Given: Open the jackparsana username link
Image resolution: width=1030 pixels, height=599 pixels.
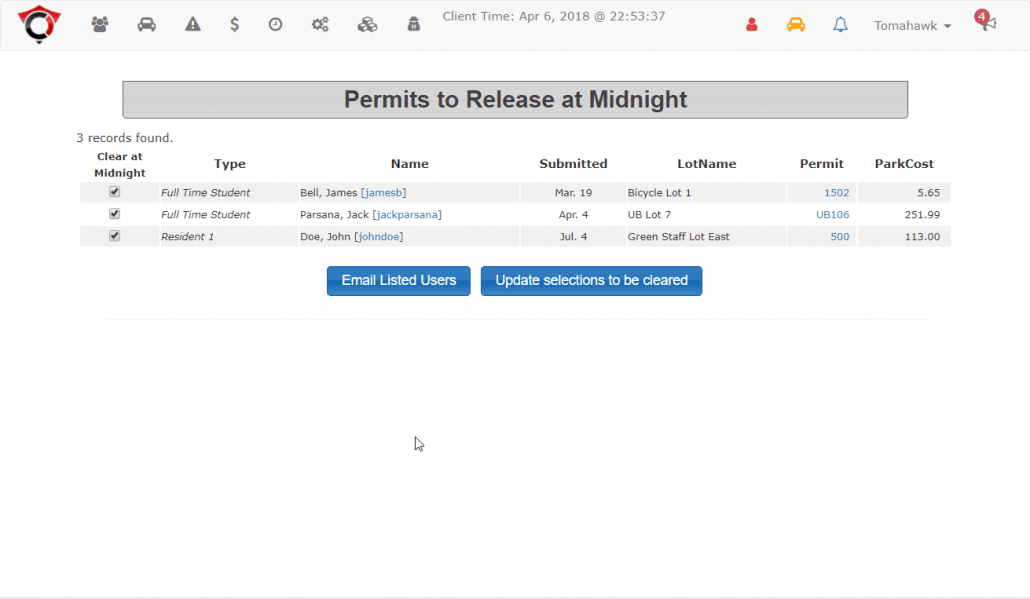Looking at the screenshot, I should click(x=407, y=215).
